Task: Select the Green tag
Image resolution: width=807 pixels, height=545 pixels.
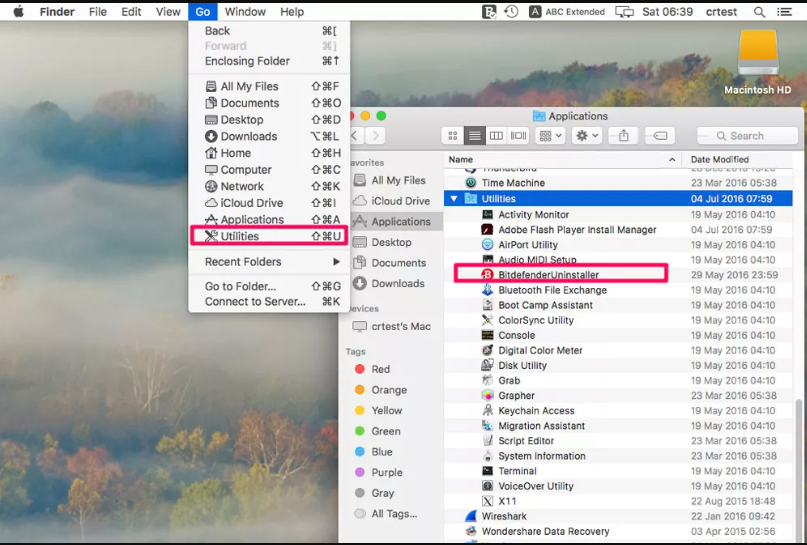Action: click(378, 431)
